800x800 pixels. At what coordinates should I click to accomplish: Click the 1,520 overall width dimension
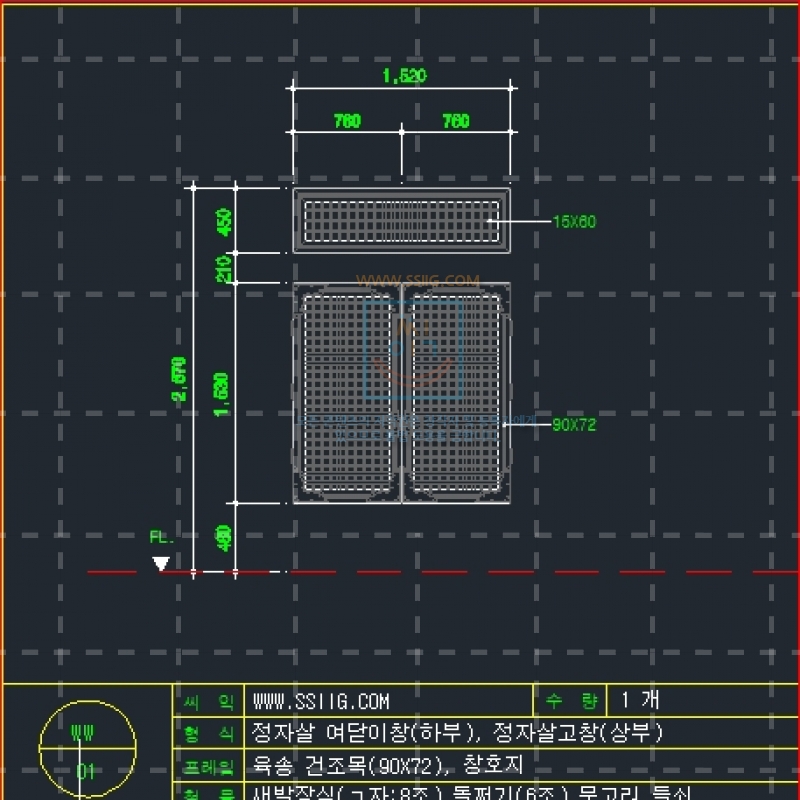pos(404,76)
